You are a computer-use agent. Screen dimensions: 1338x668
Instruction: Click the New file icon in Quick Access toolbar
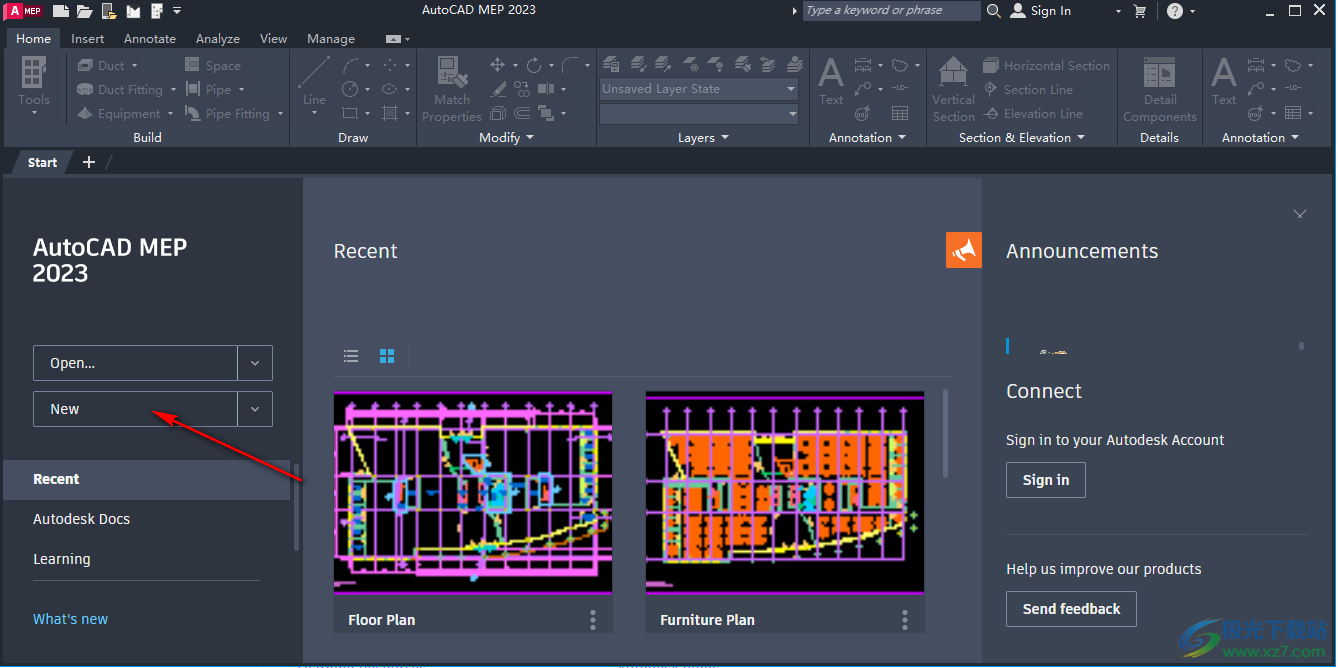click(61, 11)
